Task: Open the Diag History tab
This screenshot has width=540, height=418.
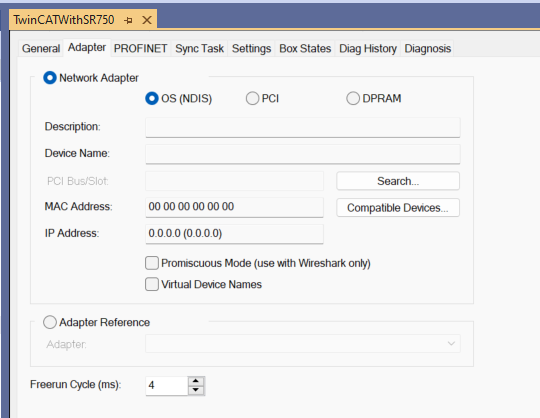Action: coord(368,49)
